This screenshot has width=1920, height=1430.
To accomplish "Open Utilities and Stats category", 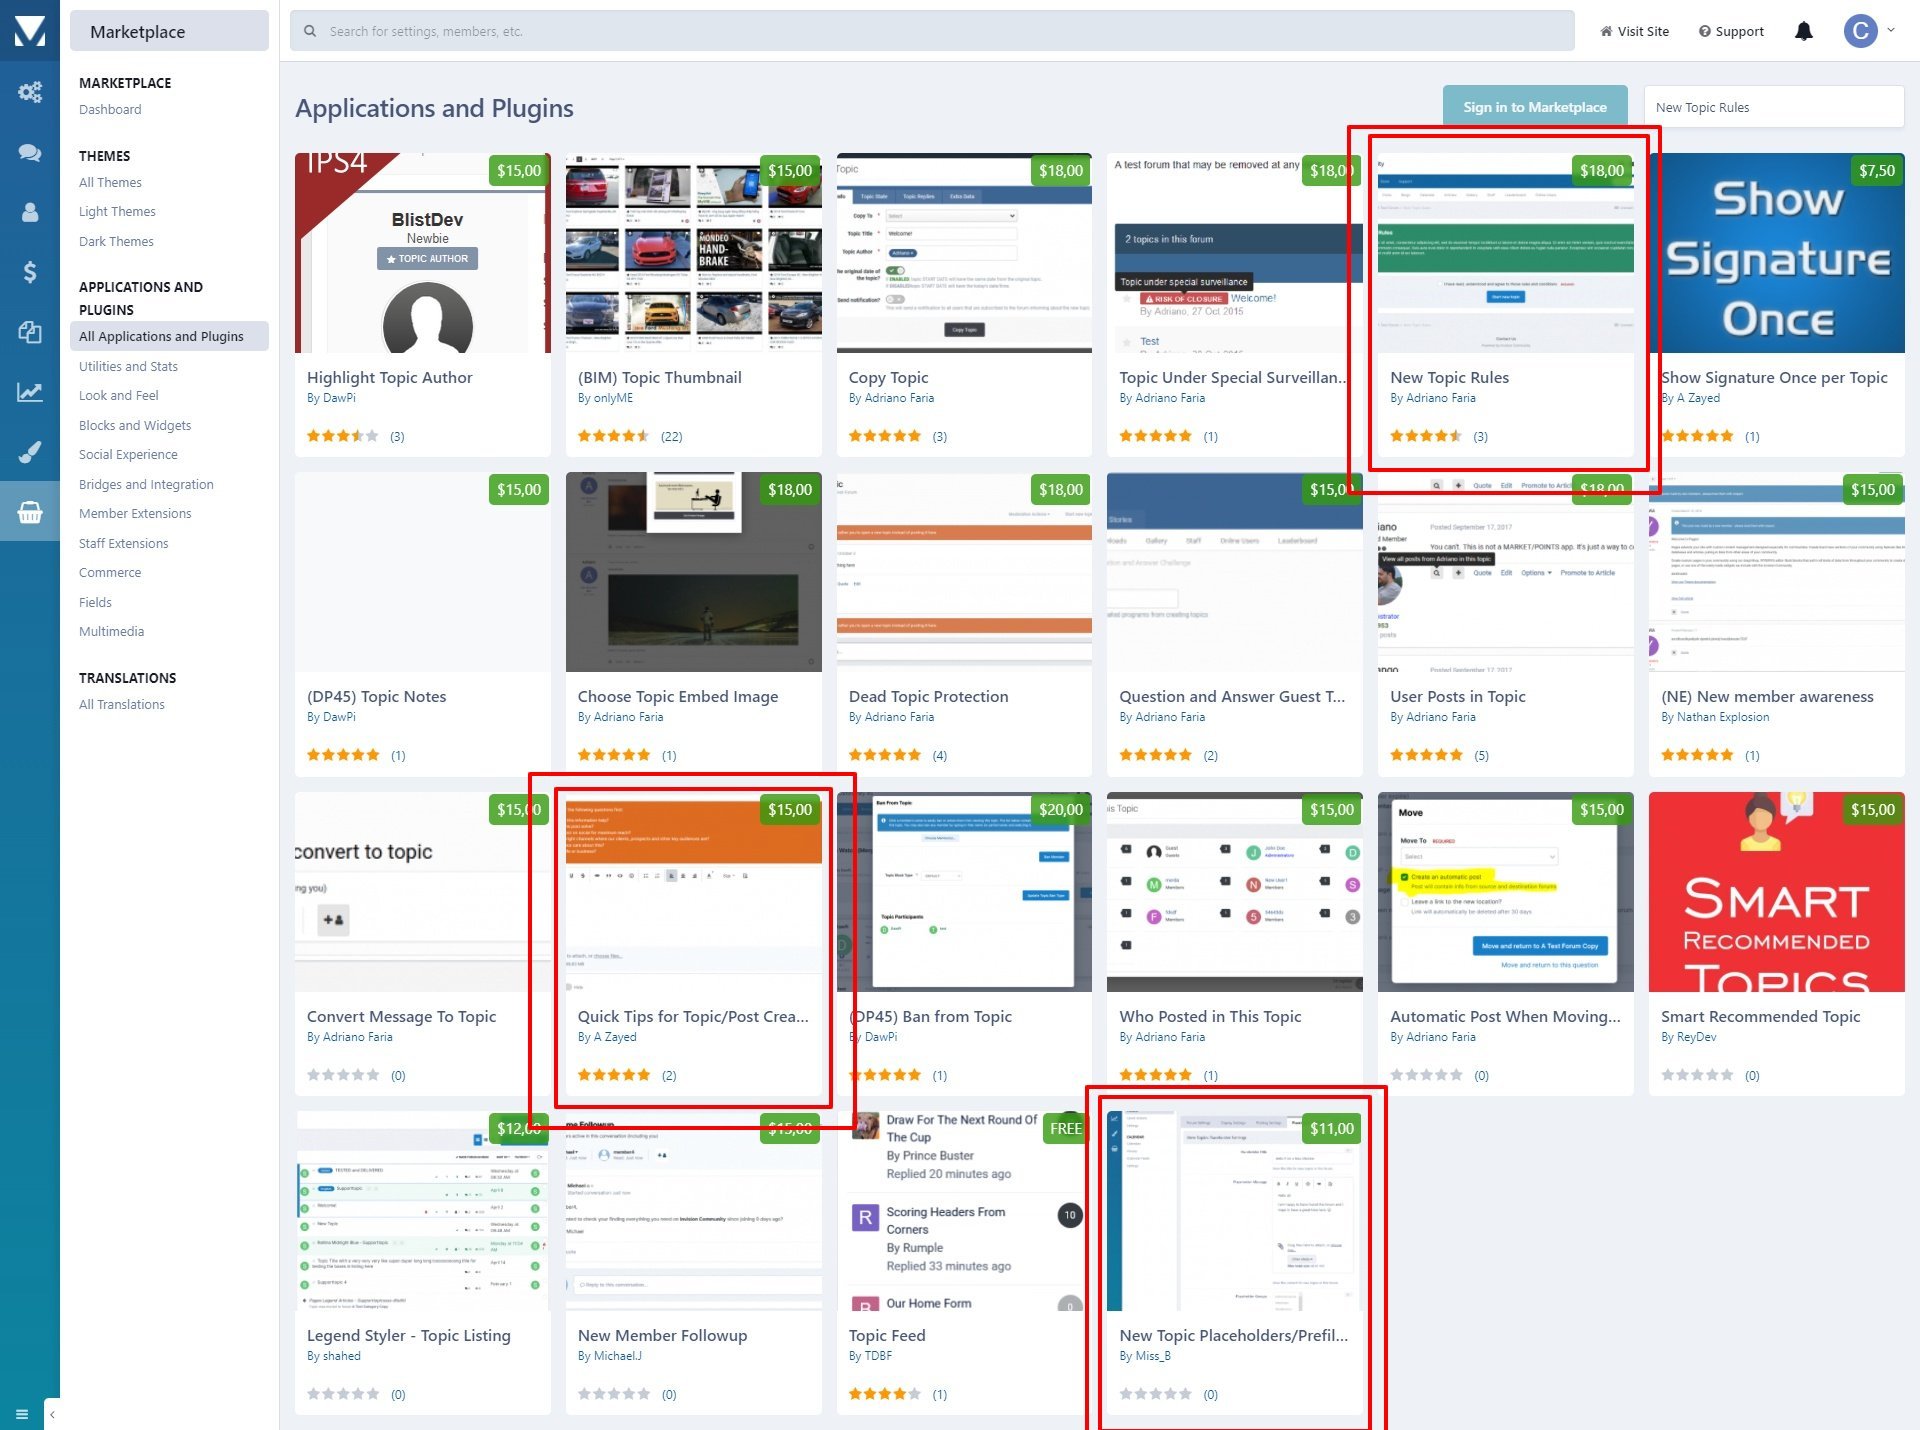I will (128, 367).
